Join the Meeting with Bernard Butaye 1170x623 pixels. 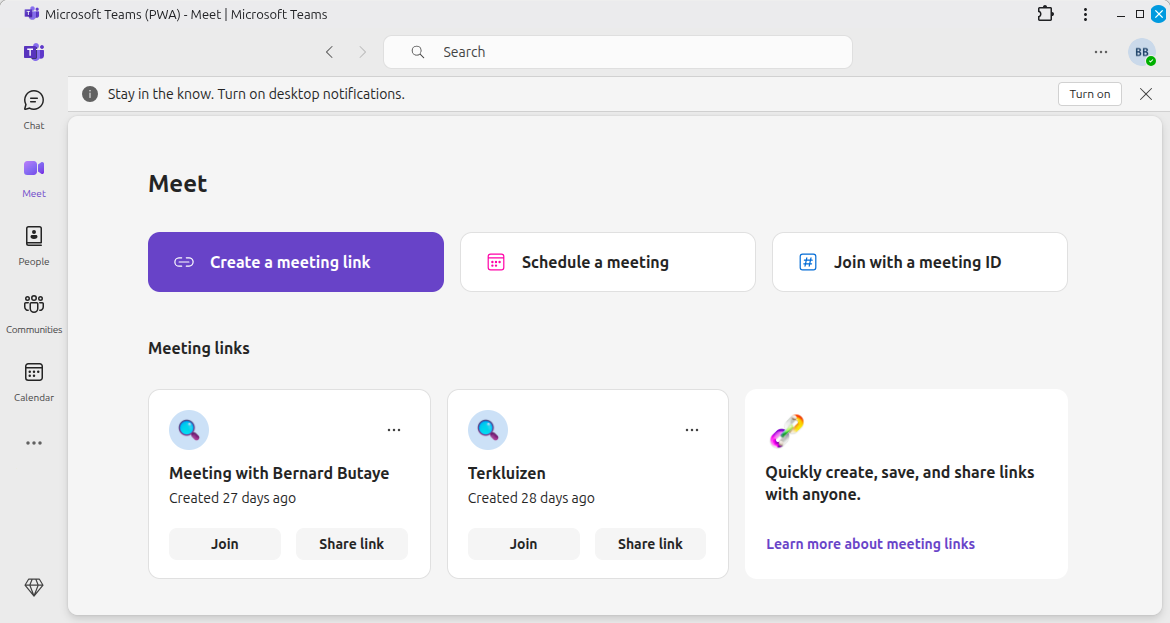click(x=225, y=544)
